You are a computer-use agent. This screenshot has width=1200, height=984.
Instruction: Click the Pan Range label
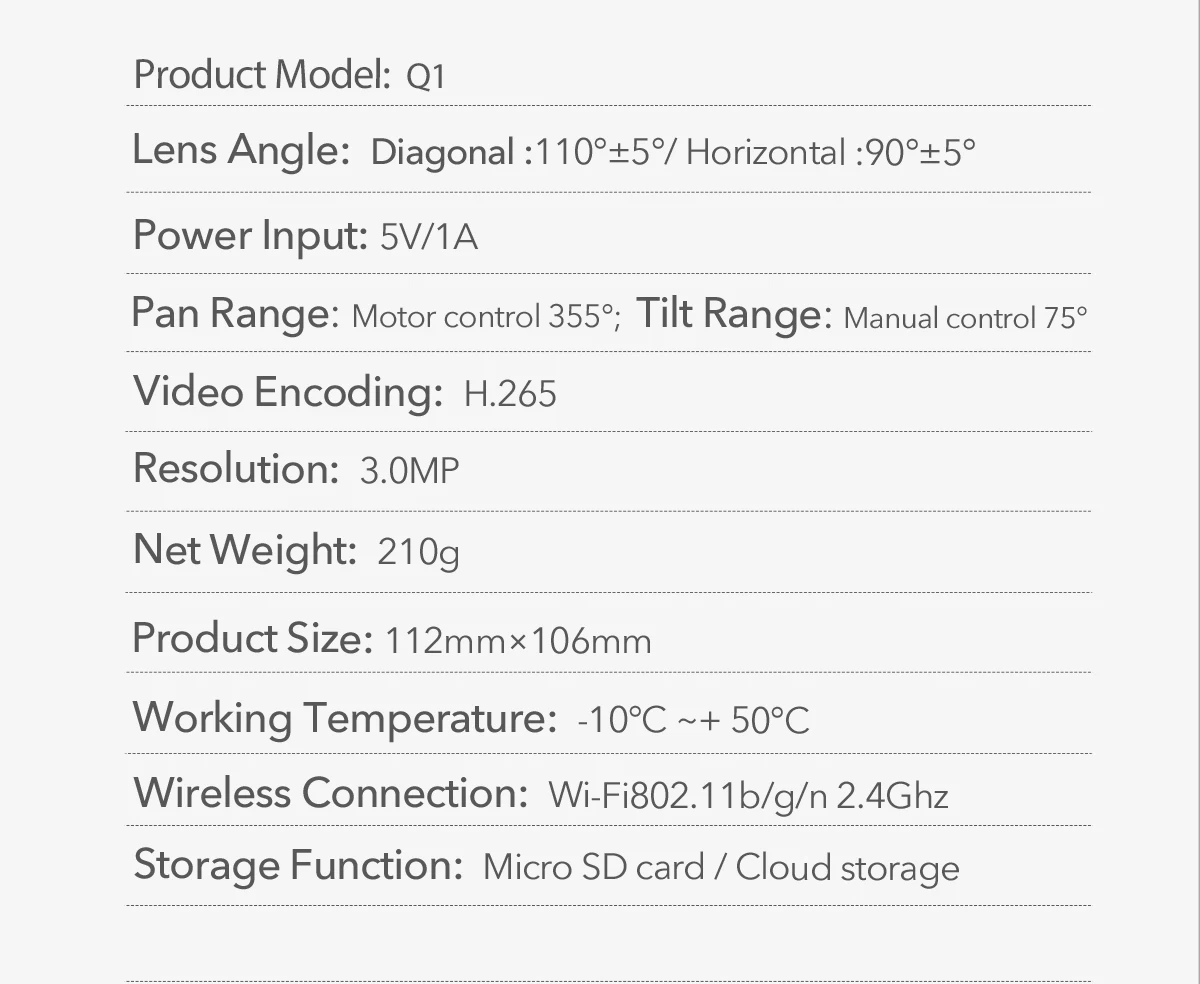236,313
